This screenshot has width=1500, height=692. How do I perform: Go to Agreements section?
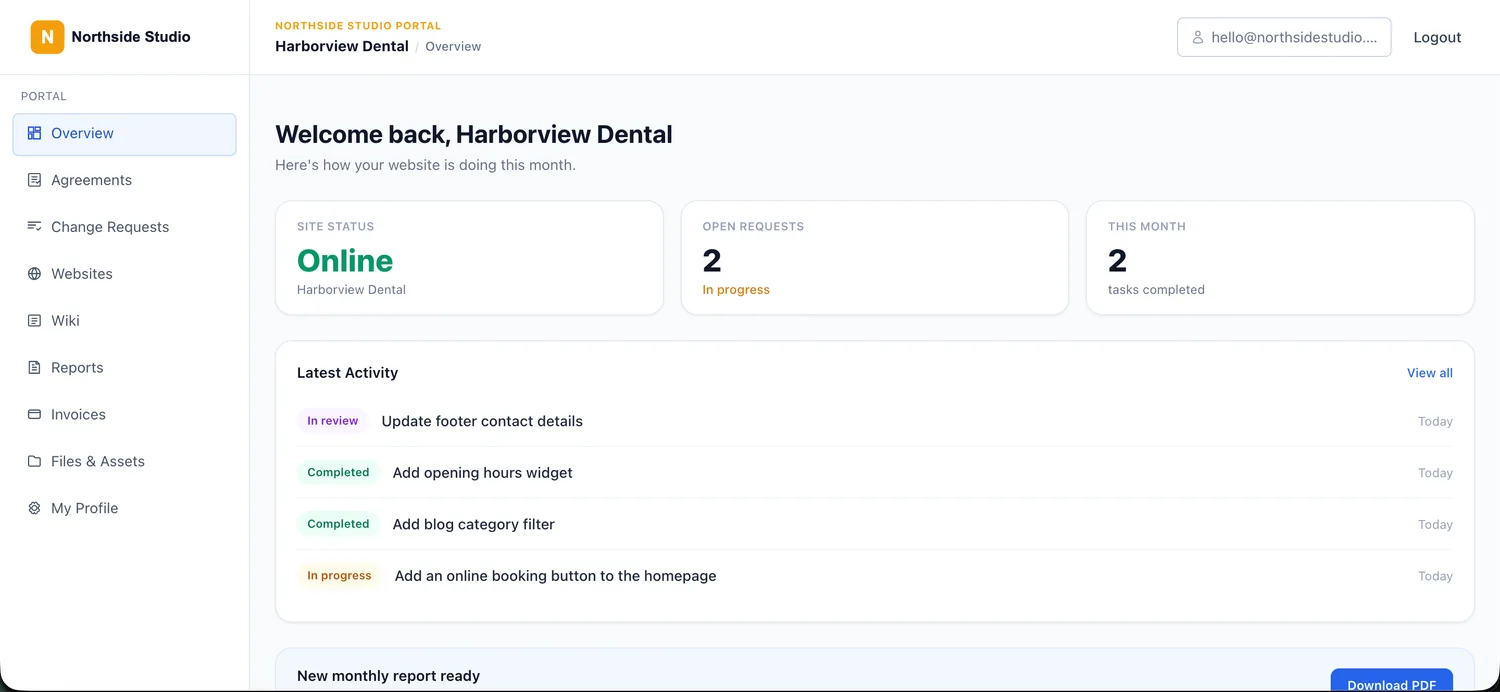coord(124,180)
